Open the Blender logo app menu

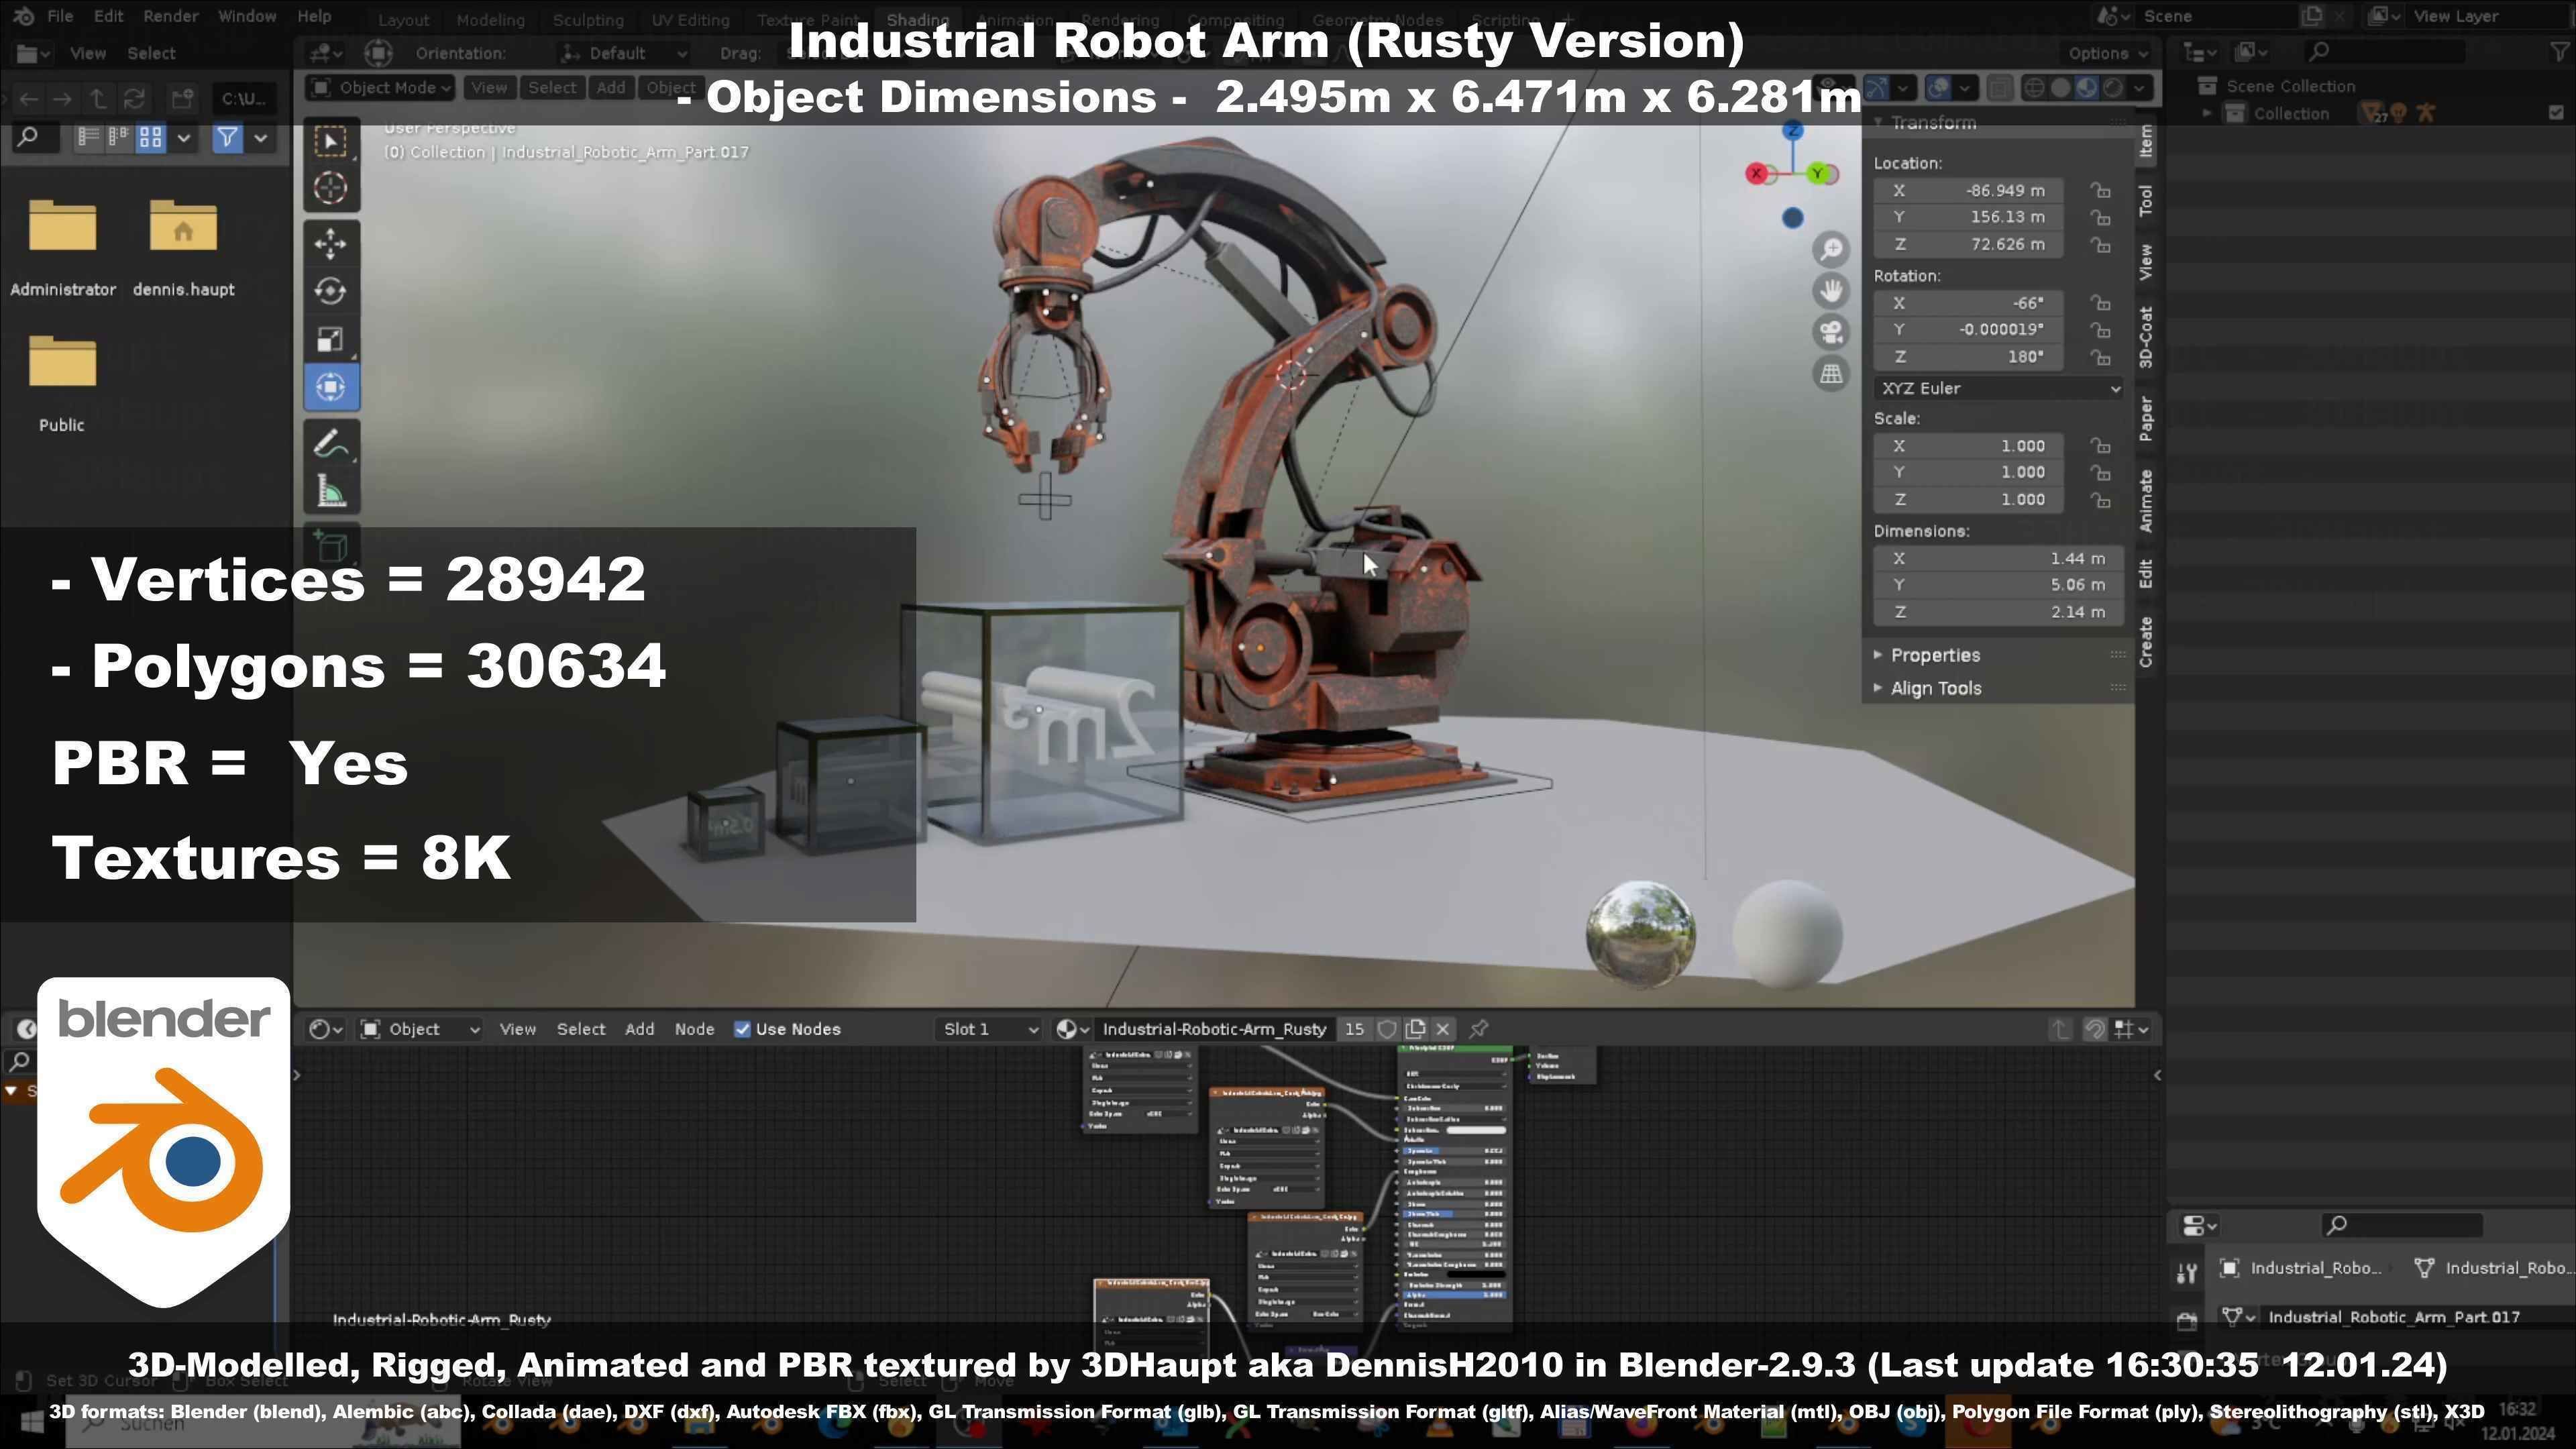pos(24,16)
